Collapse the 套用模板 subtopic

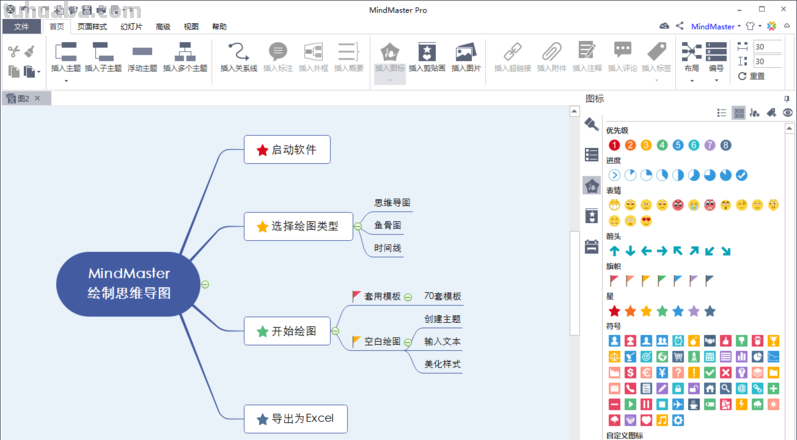[408, 297]
